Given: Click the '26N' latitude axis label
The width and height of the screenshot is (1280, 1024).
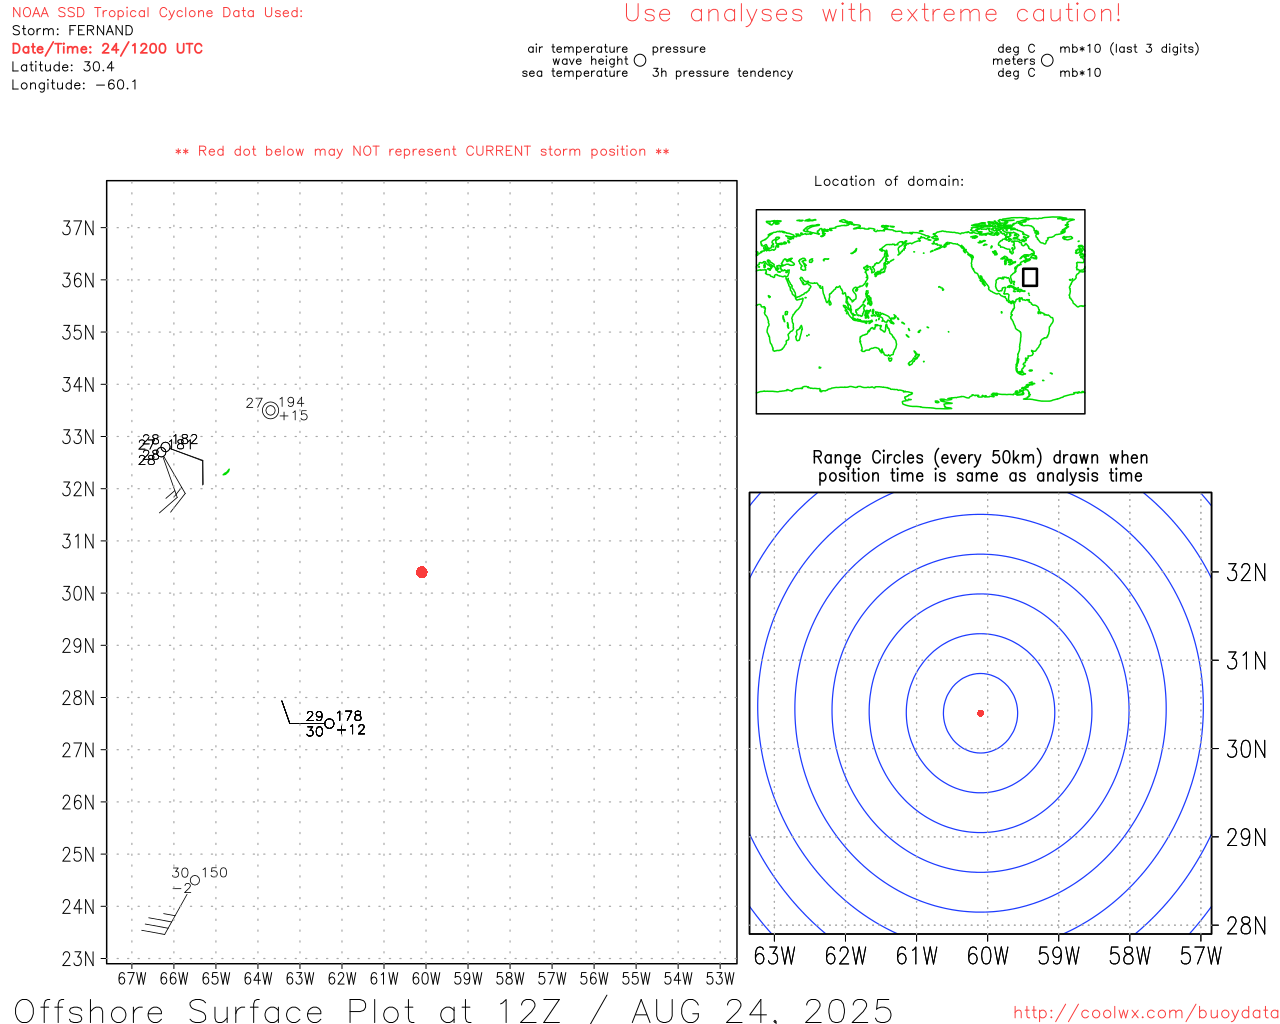Looking at the screenshot, I should (x=78, y=802).
